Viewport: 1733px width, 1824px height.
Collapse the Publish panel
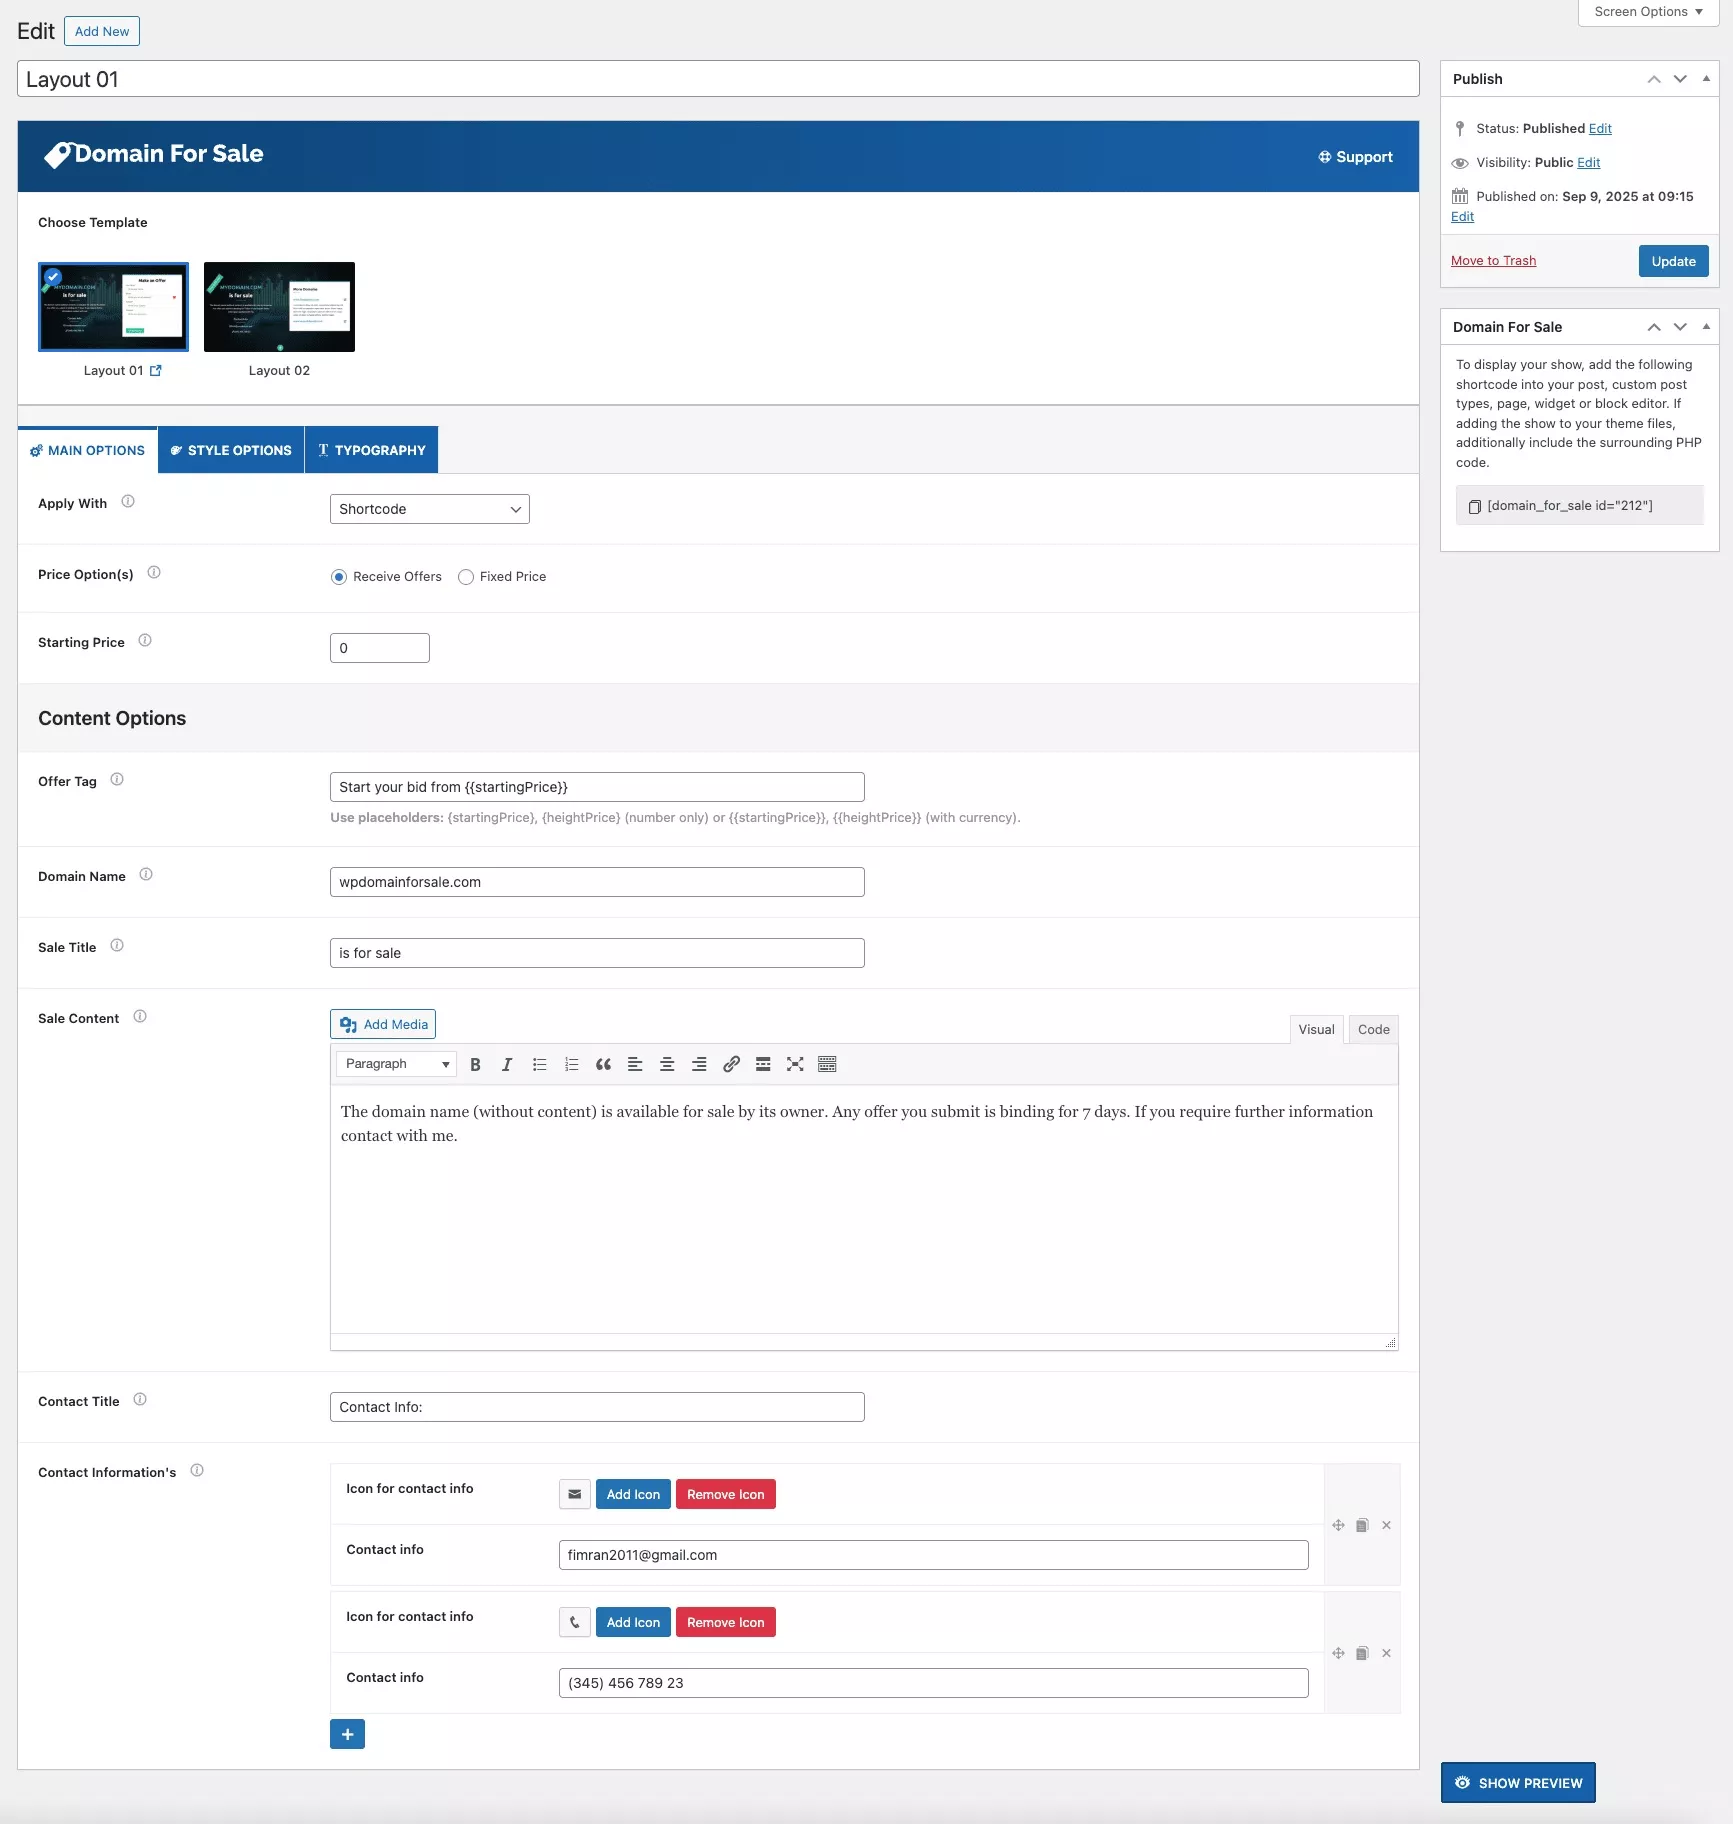pos(1706,79)
